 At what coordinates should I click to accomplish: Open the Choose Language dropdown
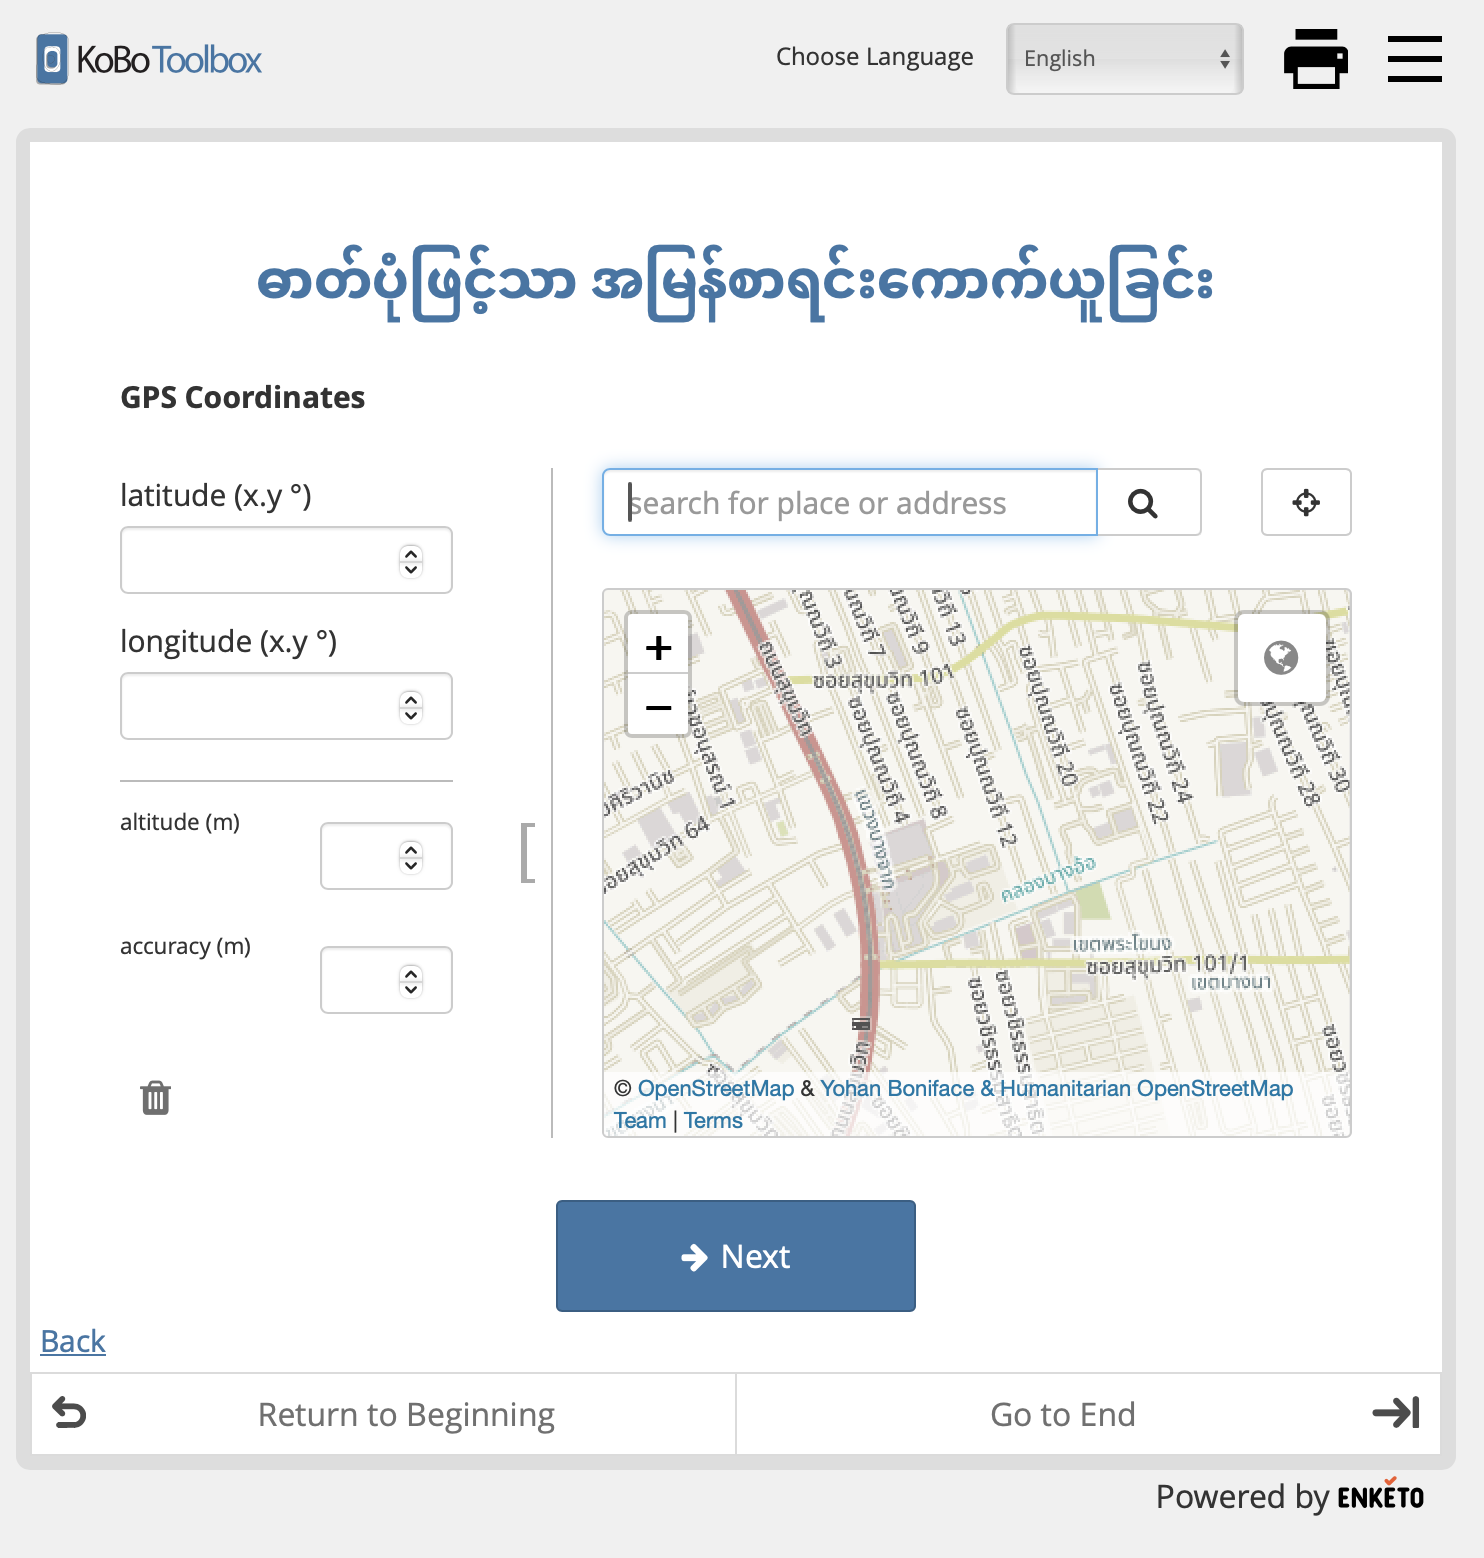click(1124, 59)
